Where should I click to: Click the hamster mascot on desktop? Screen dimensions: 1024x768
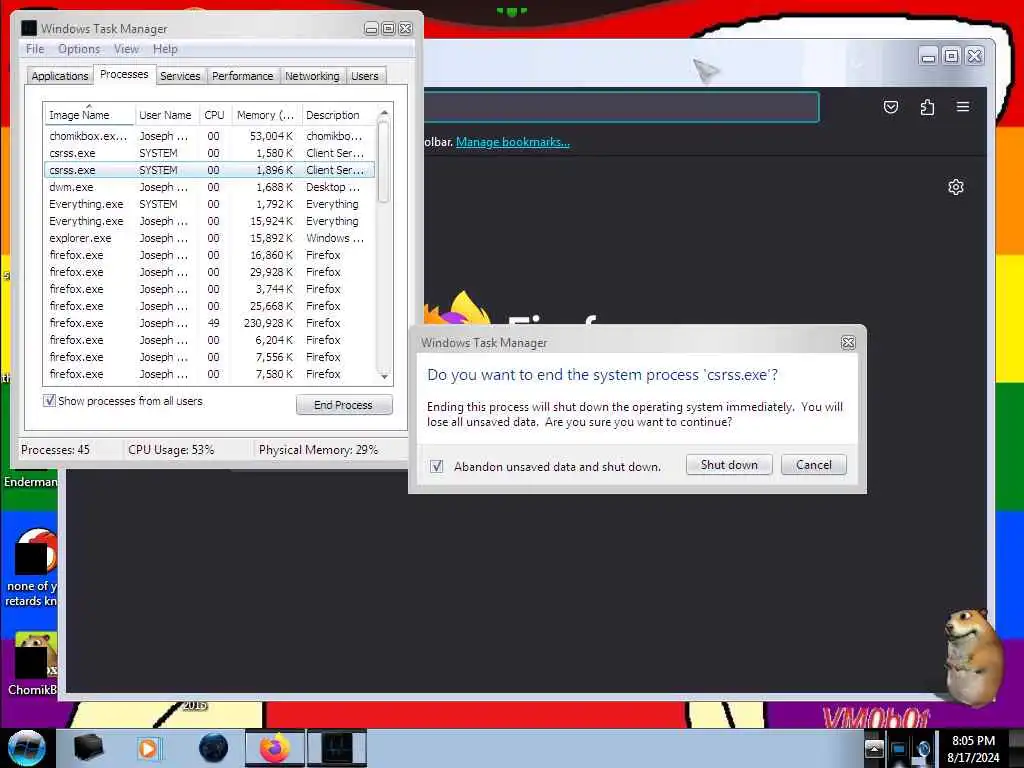973,656
